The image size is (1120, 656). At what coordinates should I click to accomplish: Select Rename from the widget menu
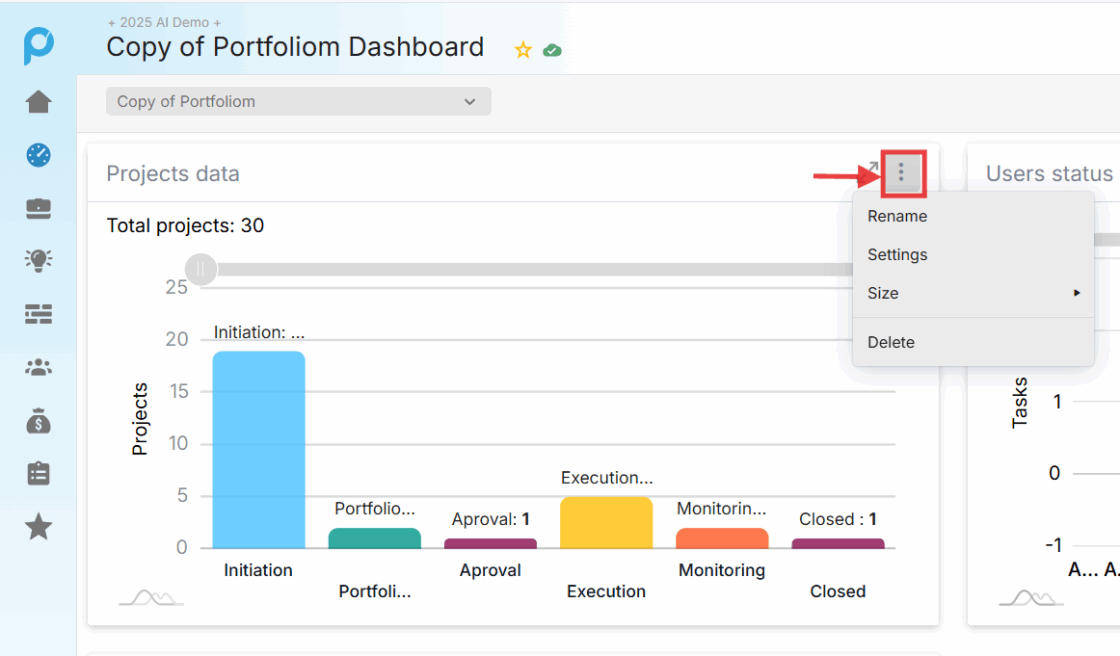click(897, 216)
